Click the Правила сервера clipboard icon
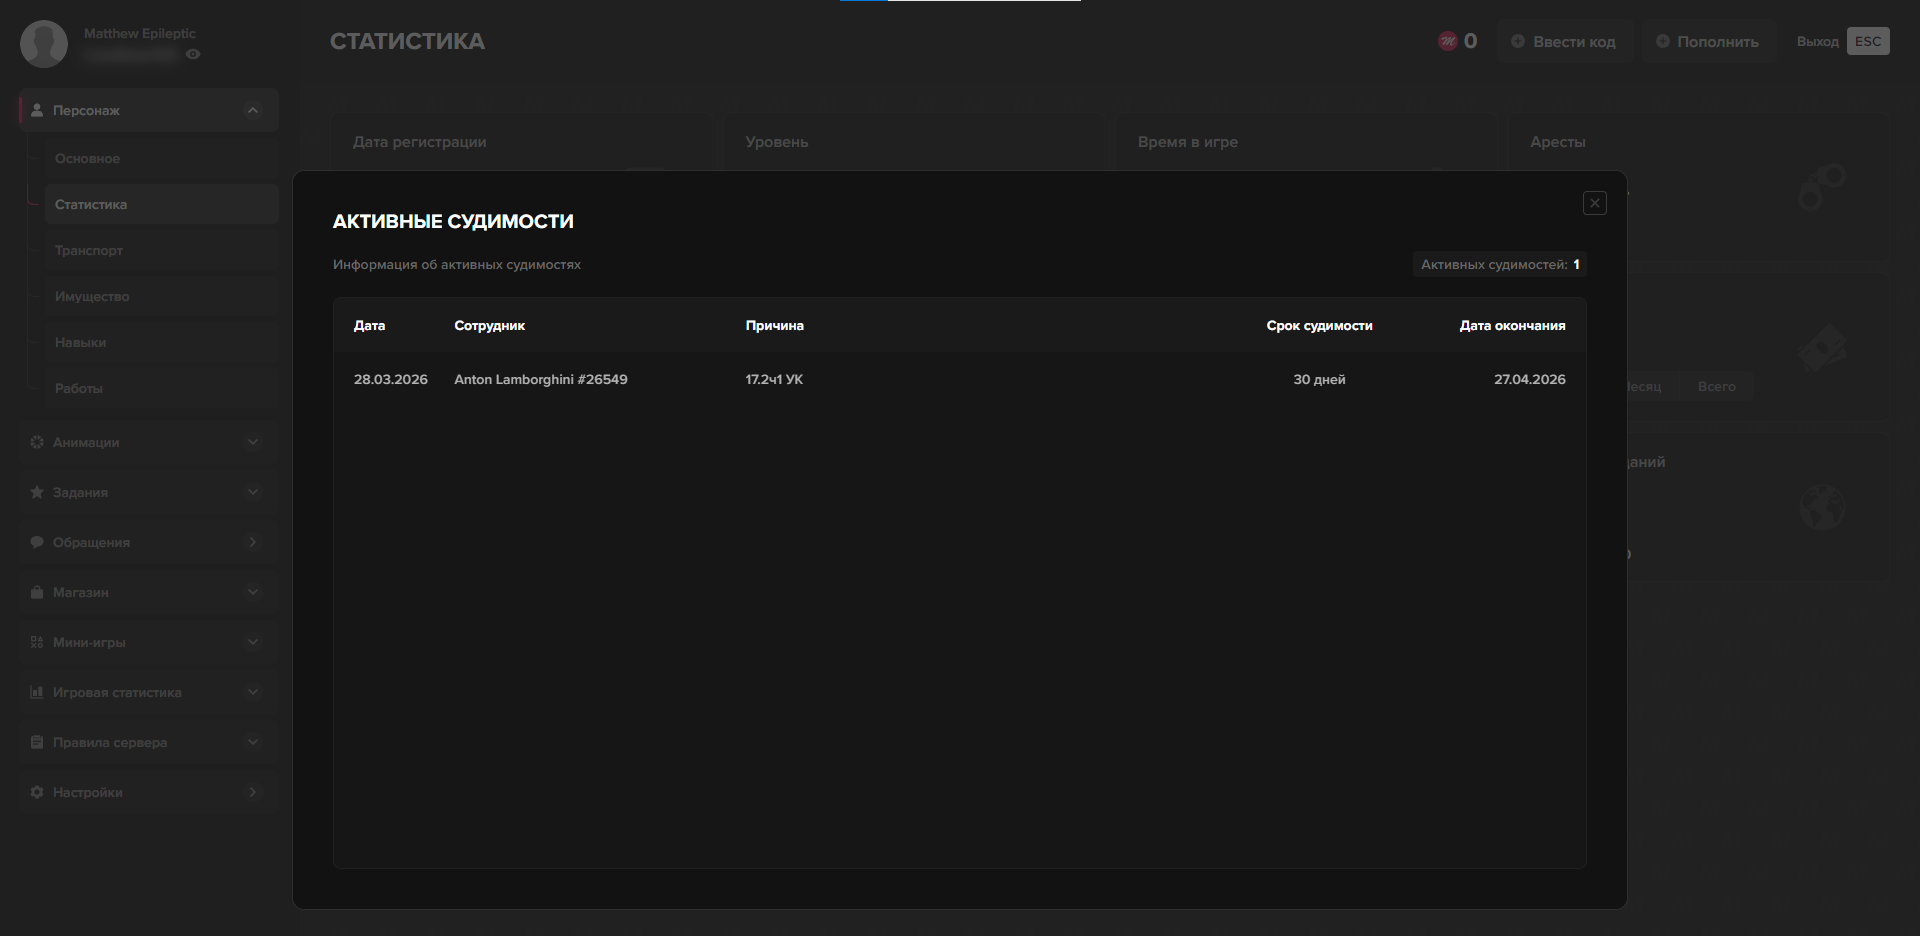 (x=37, y=742)
